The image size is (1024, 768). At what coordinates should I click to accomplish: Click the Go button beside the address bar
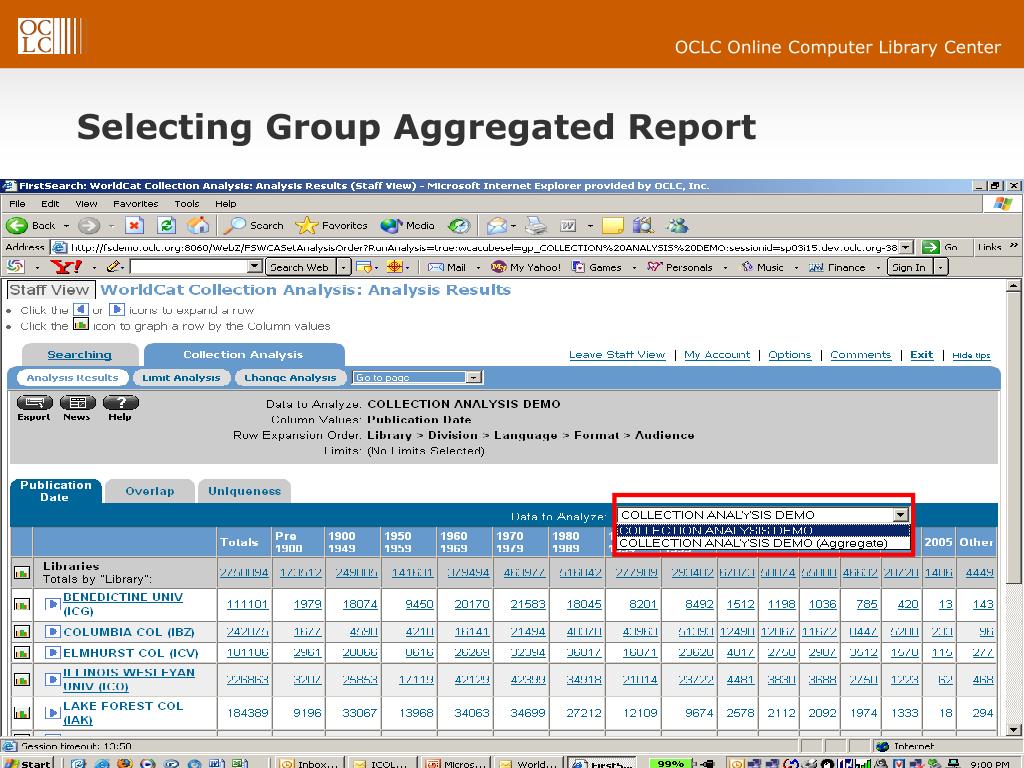click(x=940, y=248)
